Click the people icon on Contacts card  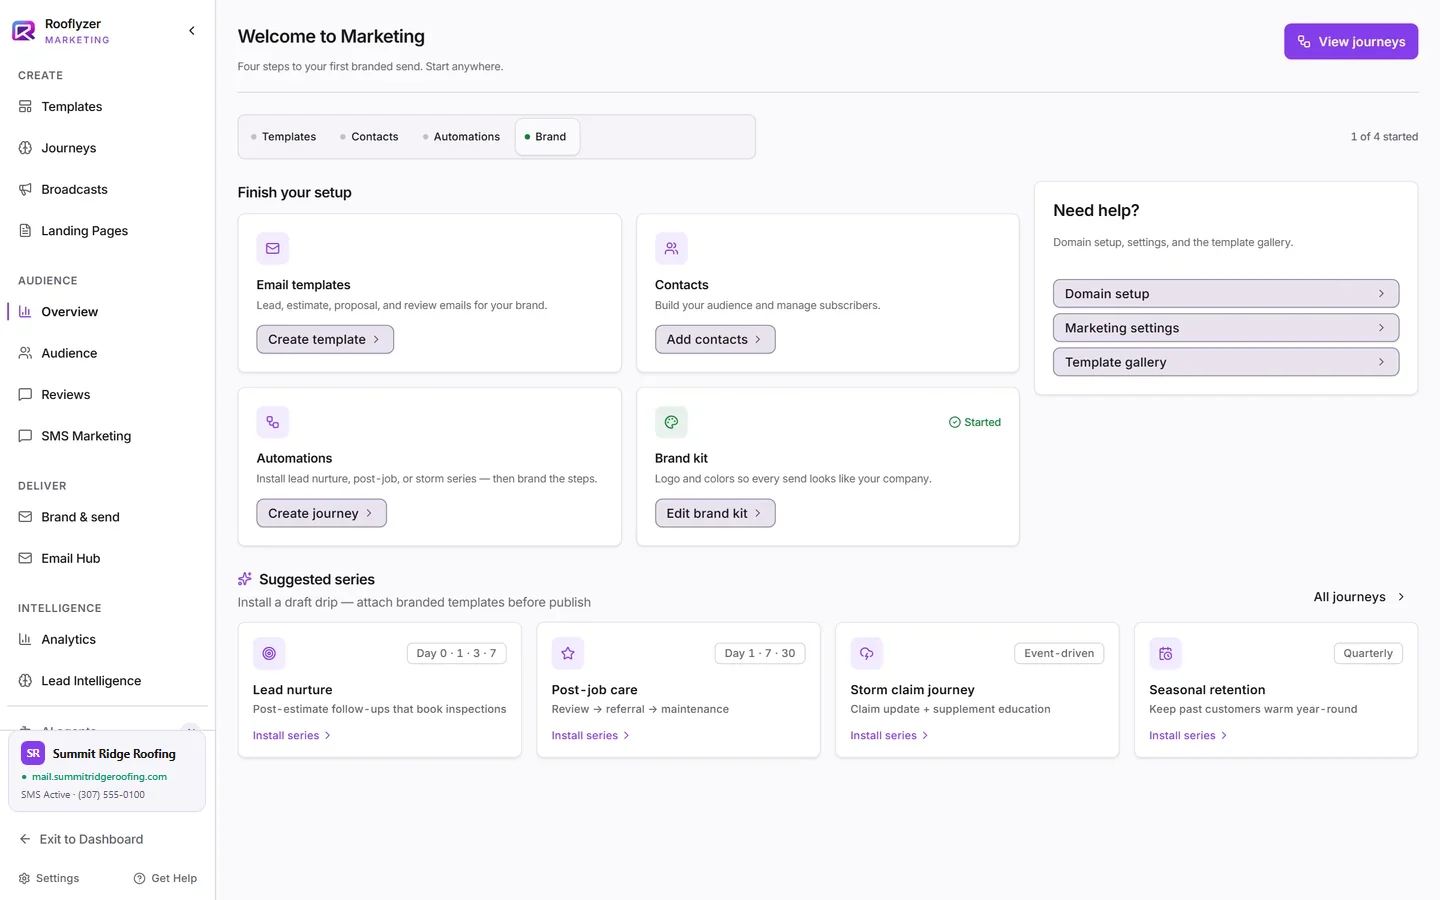tap(671, 248)
